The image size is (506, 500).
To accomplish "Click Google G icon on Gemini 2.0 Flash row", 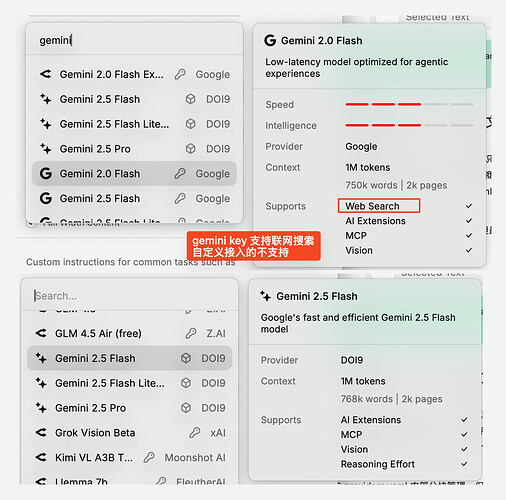I will tap(46, 173).
